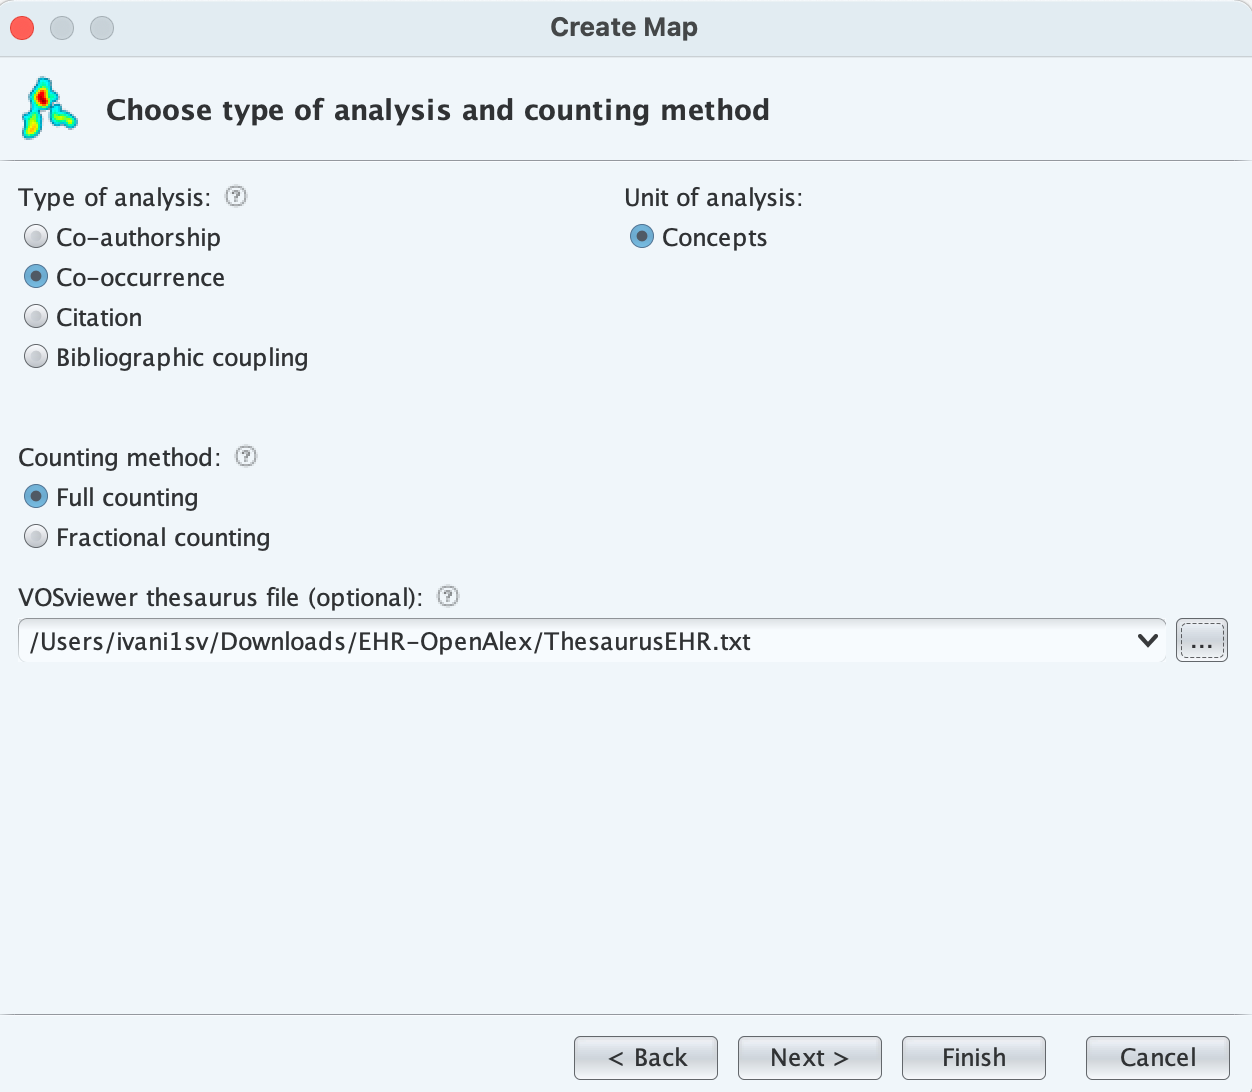This screenshot has height=1092, width=1252.
Task: Browse for thesaurus file with ellipsis button
Action: 1201,641
